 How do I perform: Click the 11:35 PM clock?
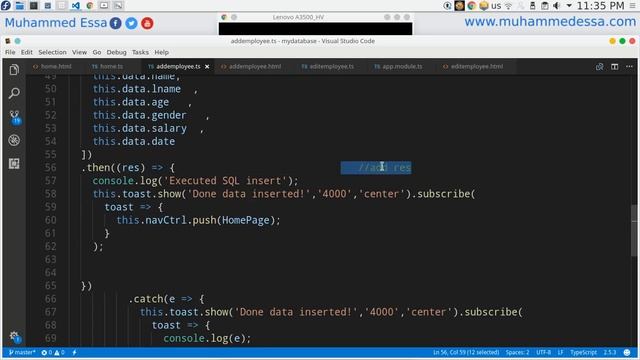pyautogui.click(x=600, y=6)
